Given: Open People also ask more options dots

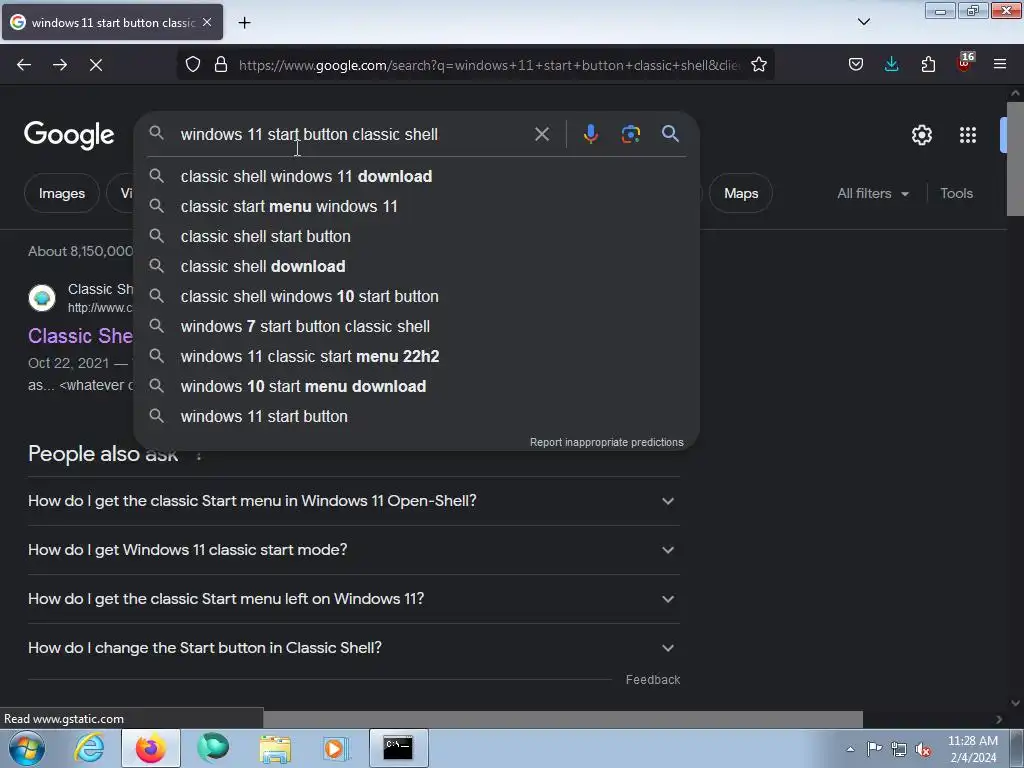Looking at the screenshot, I should click(199, 455).
